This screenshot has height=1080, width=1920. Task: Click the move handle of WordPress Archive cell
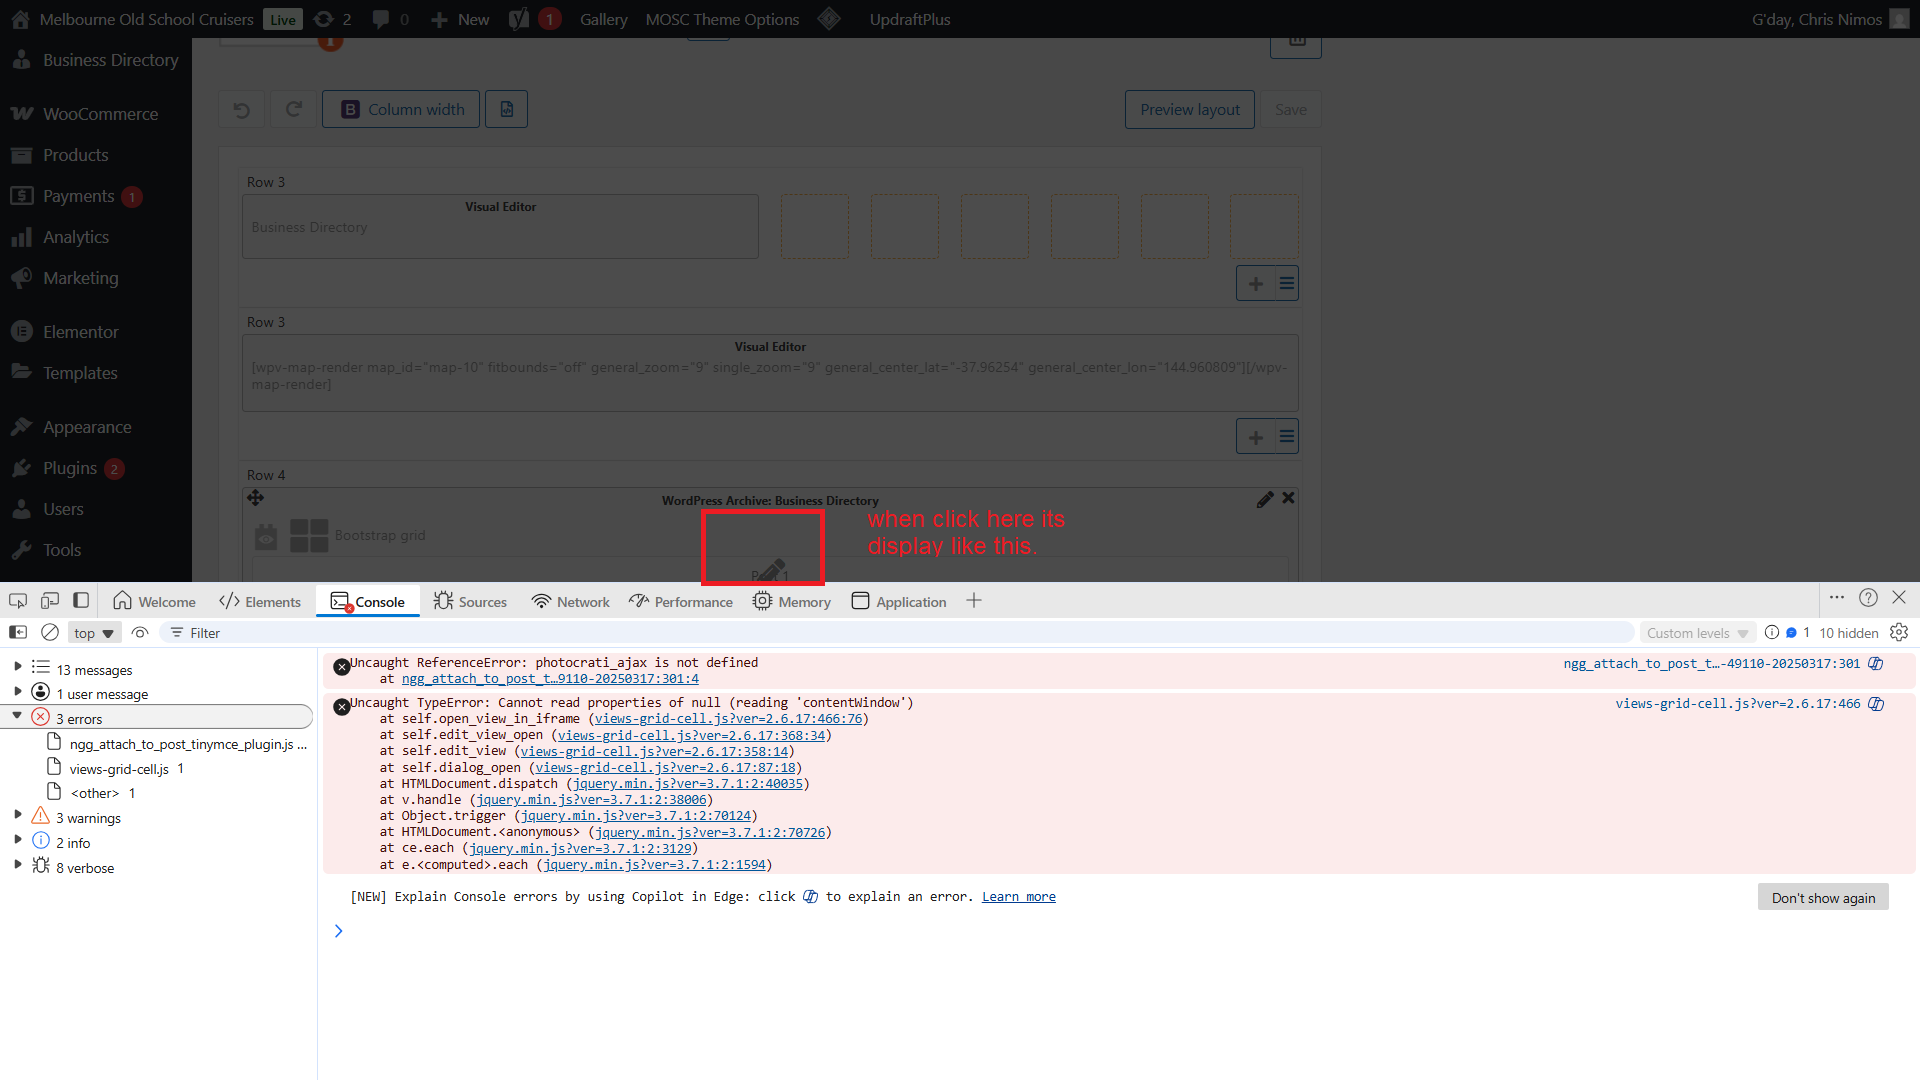point(256,498)
